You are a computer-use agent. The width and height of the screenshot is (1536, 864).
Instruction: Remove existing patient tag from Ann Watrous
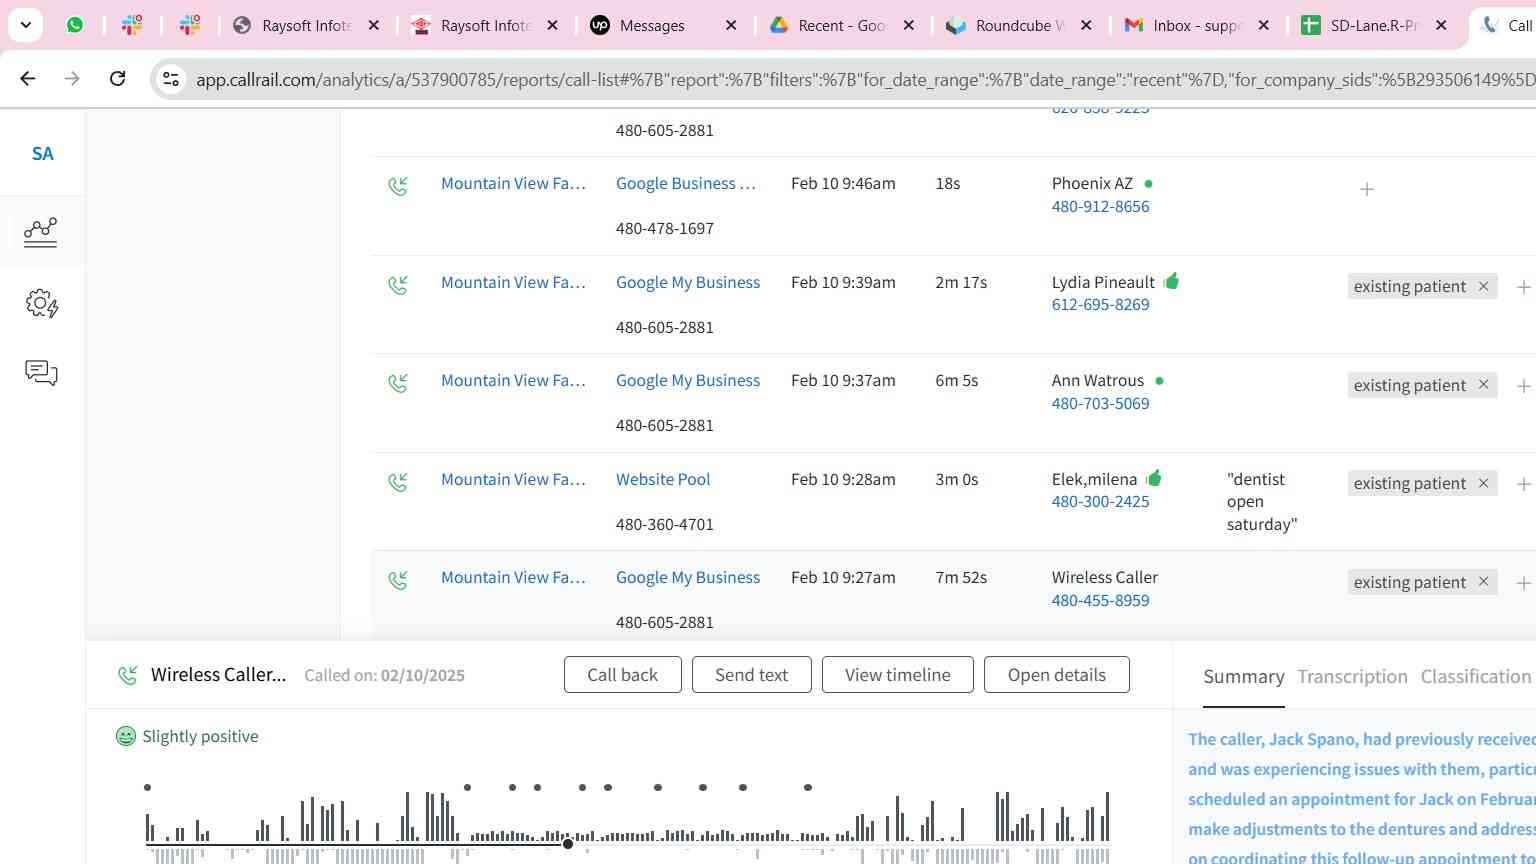pos(1483,385)
